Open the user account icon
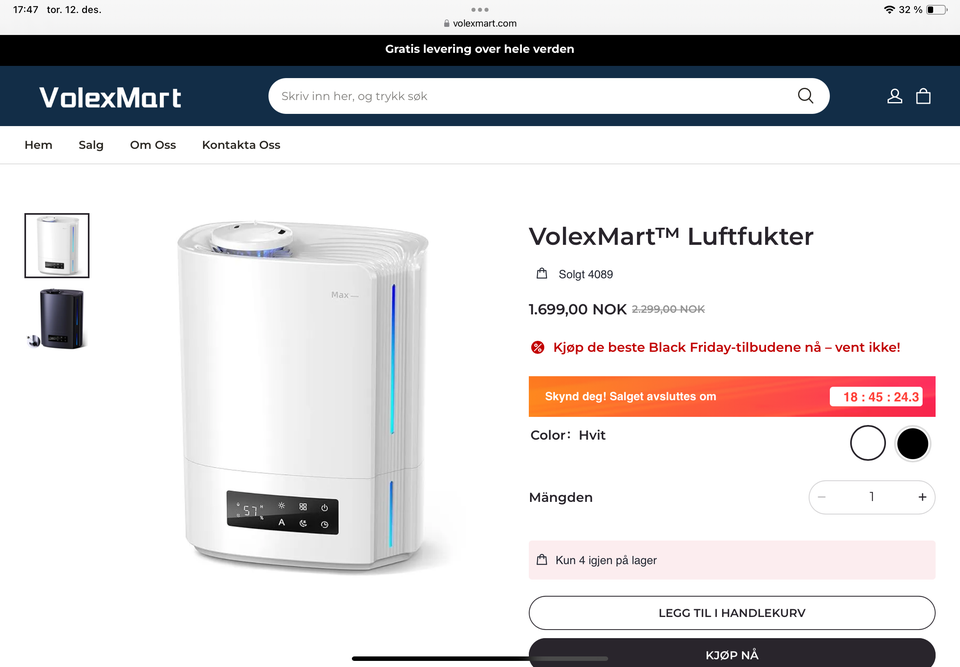 tap(894, 96)
